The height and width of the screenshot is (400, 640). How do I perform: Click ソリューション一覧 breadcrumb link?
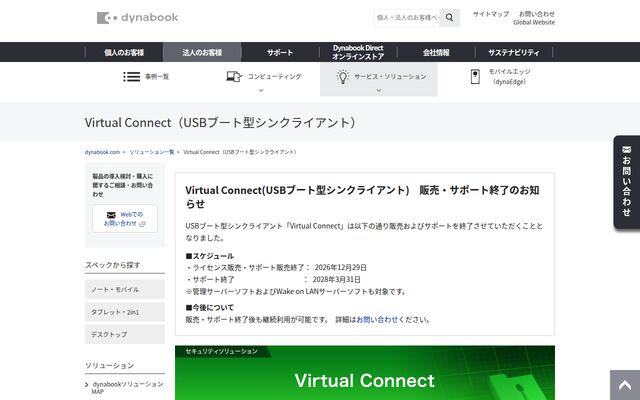[x=152, y=152]
